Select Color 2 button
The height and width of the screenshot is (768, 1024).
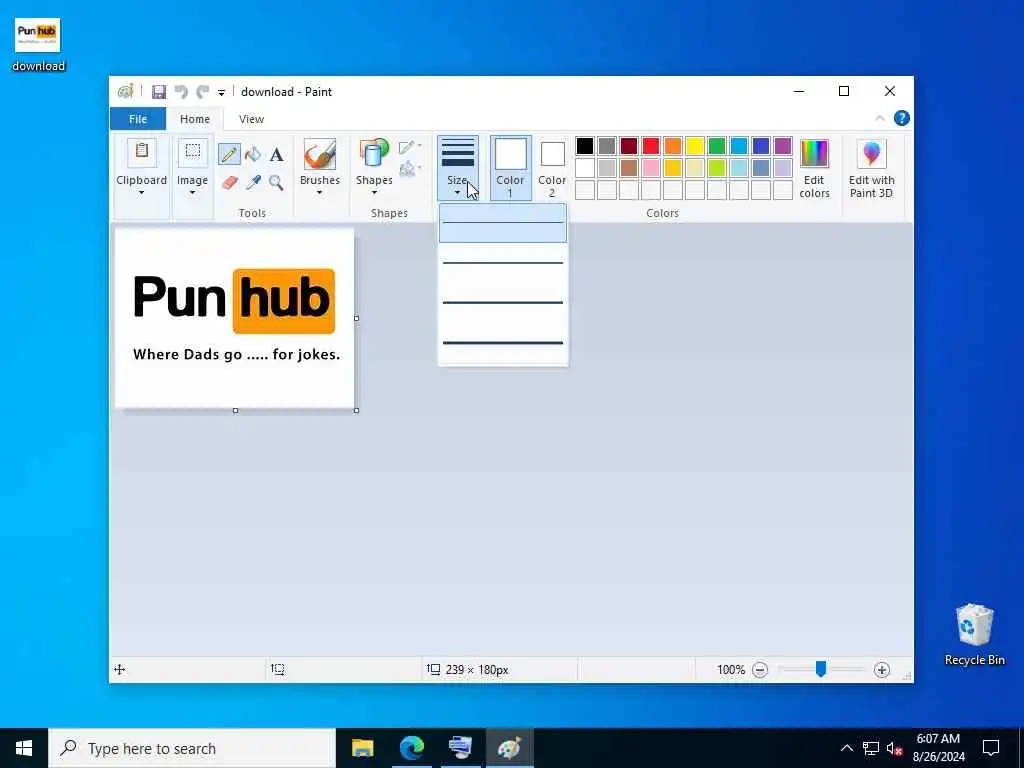pos(552,168)
